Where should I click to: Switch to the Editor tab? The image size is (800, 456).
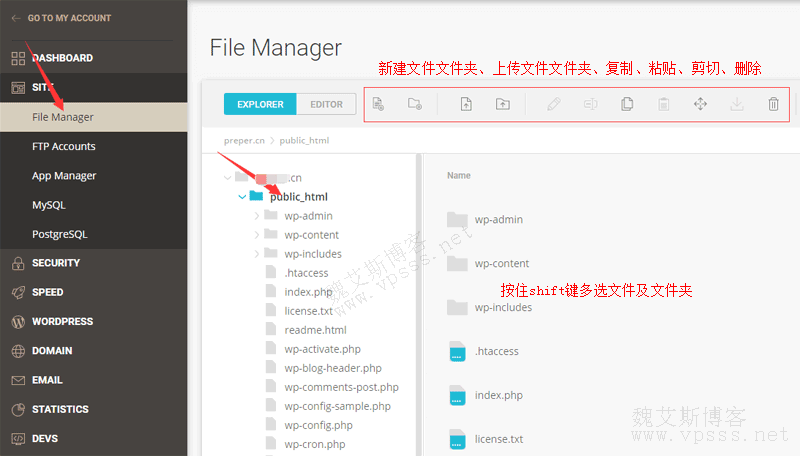[327, 104]
